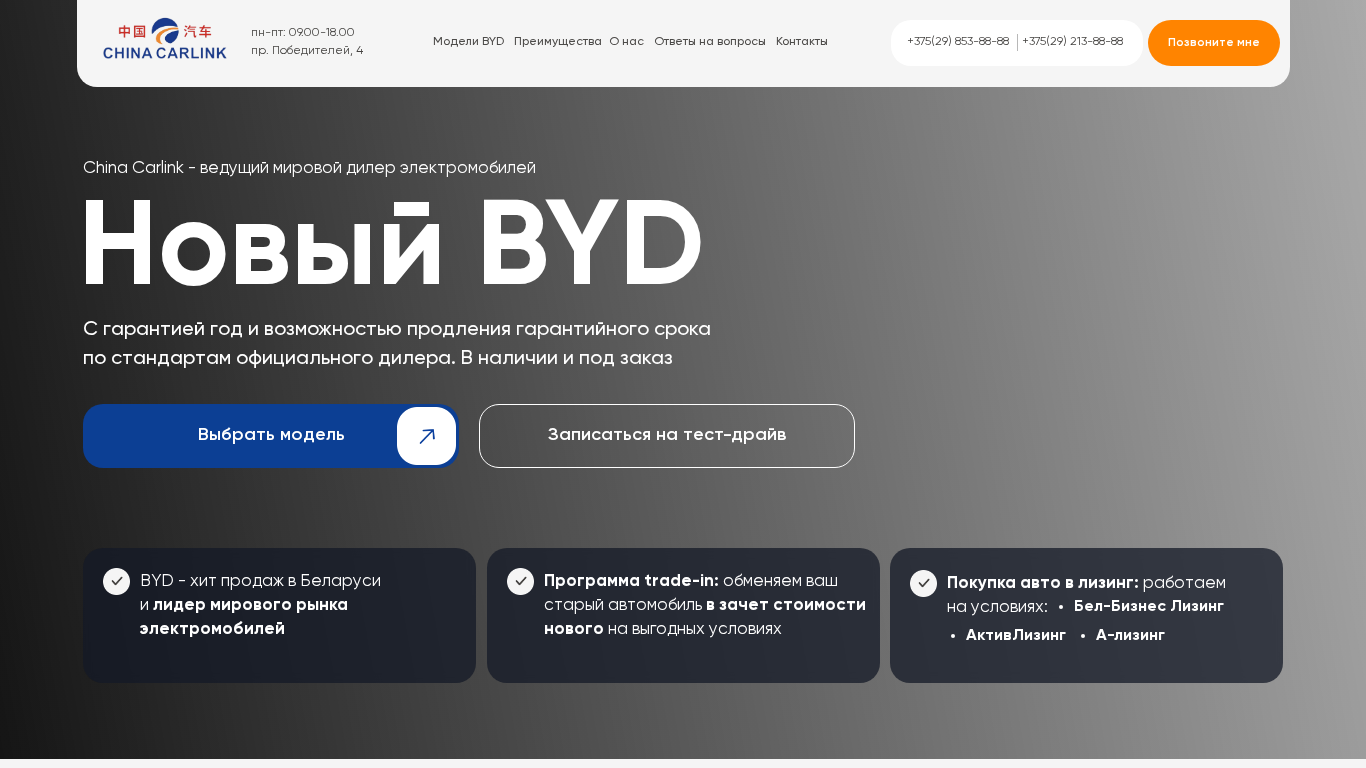Screen dimensions: 1366x768
Task: Click the text С гарантией год и возможностью продления
Action: (397, 343)
